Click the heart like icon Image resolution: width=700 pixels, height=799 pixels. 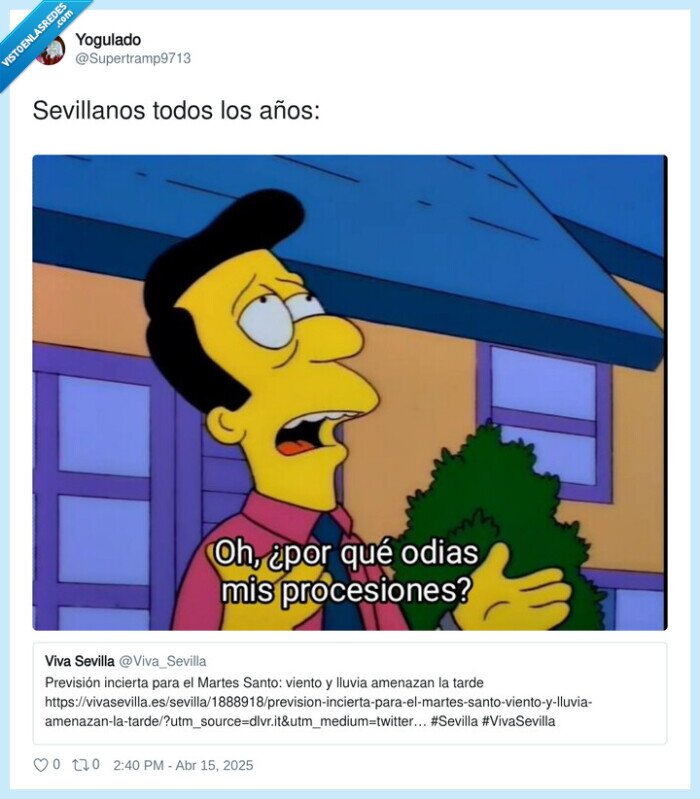coord(40,765)
